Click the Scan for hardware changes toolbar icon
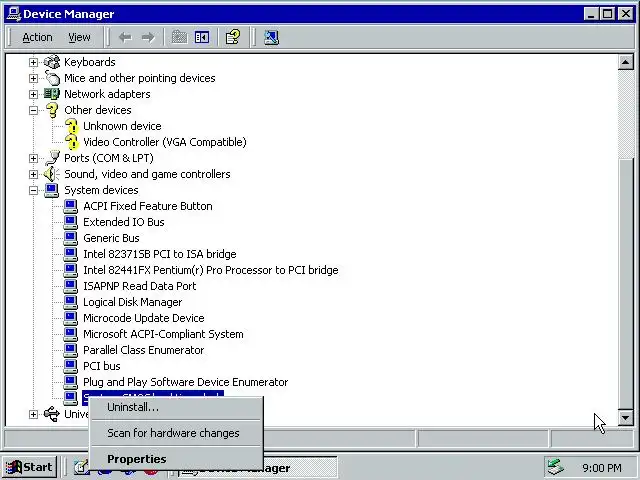The height and width of the screenshot is (480, 640). pos(271,38)
